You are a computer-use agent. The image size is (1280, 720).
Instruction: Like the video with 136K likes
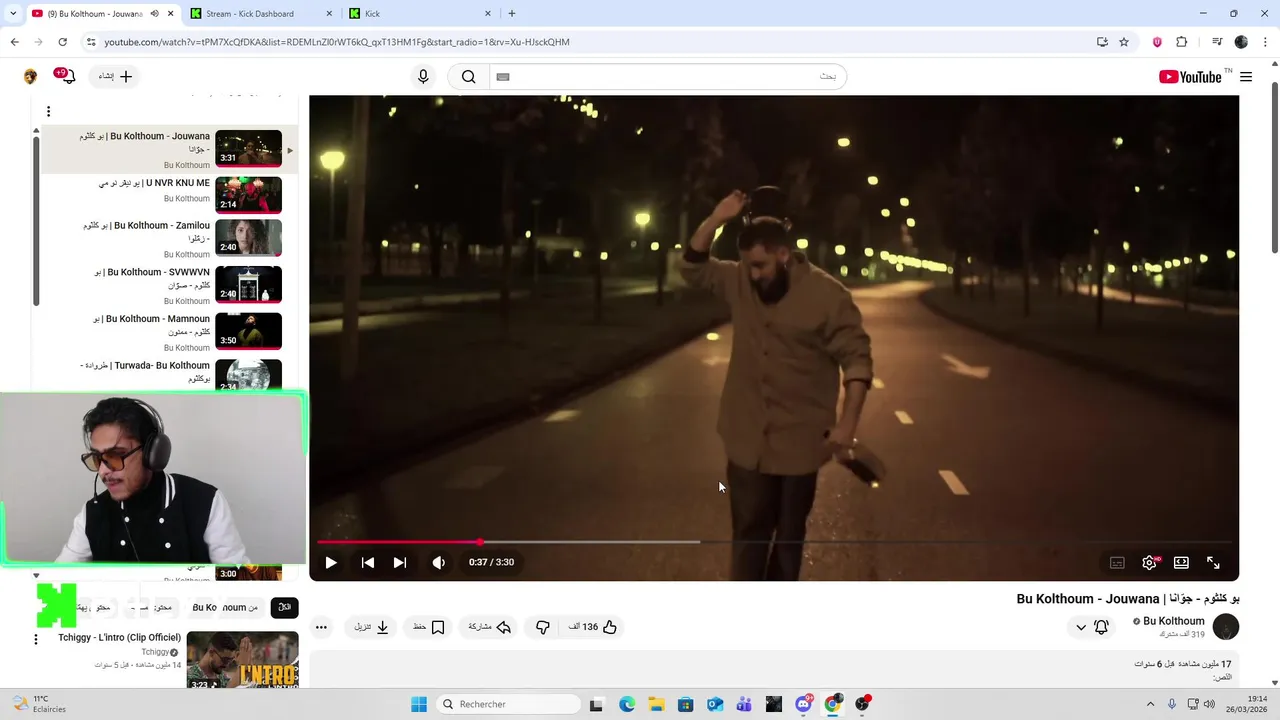point(593,627)
